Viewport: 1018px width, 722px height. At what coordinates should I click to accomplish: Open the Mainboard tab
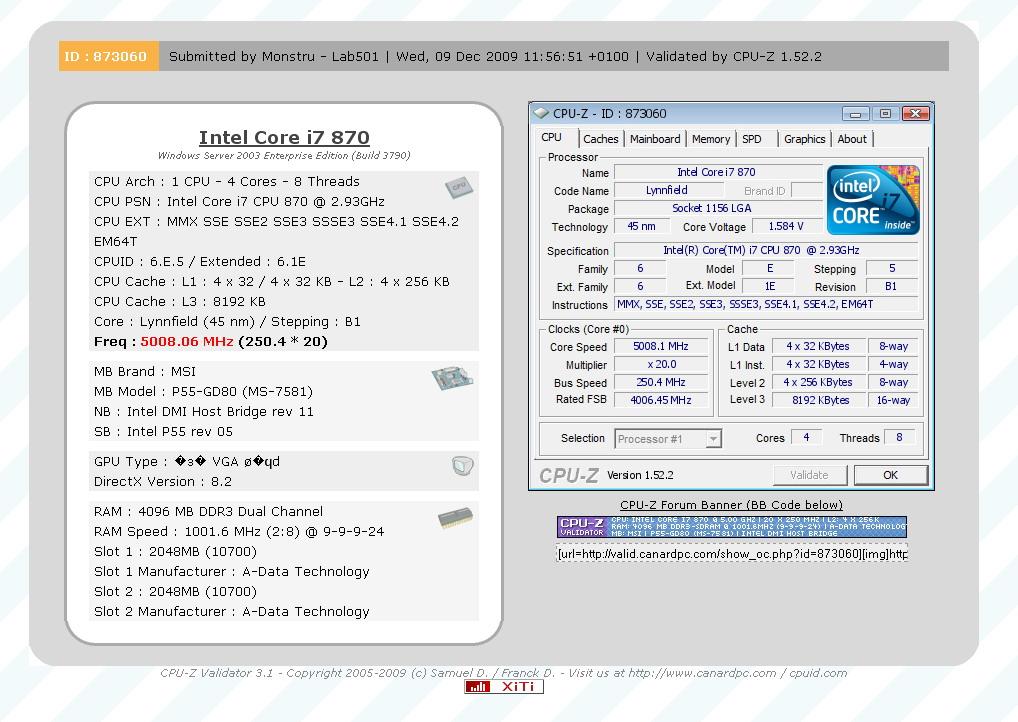655,139
